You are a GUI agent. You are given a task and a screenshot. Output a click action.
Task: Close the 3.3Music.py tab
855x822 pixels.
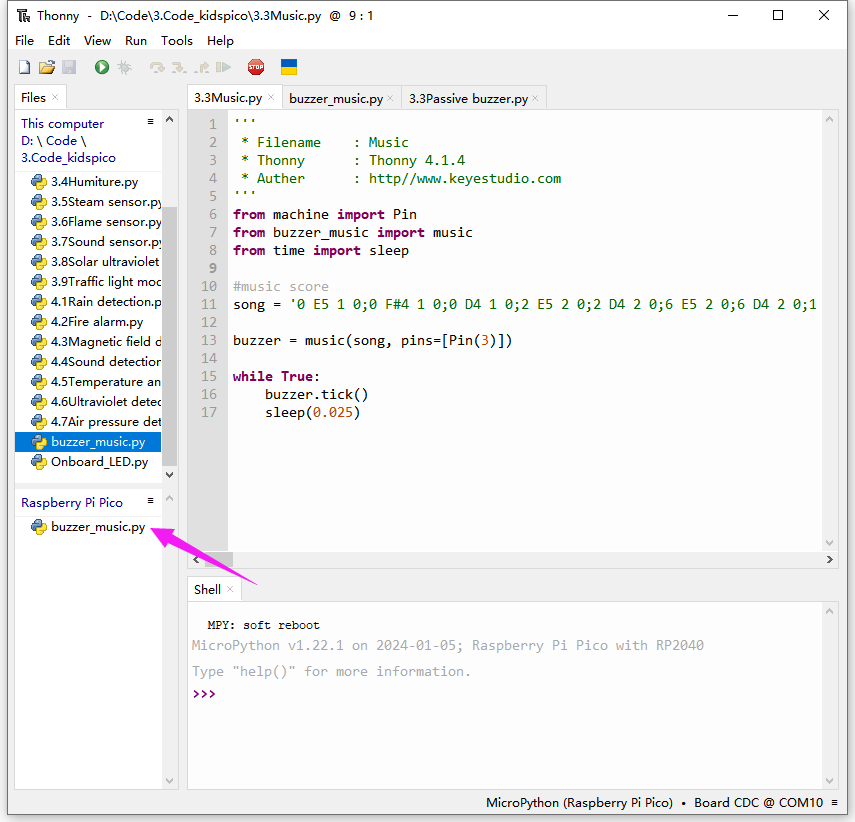[271, 97]
